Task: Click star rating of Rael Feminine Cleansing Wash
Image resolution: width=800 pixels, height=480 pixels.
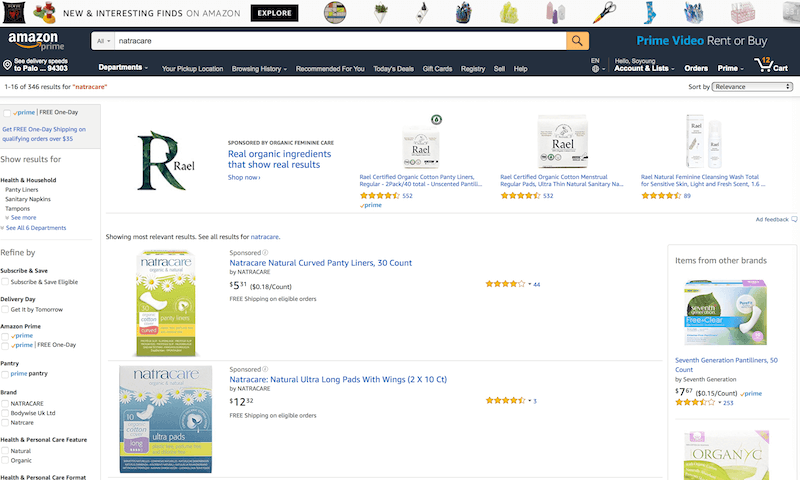Action: coord(661,196)
